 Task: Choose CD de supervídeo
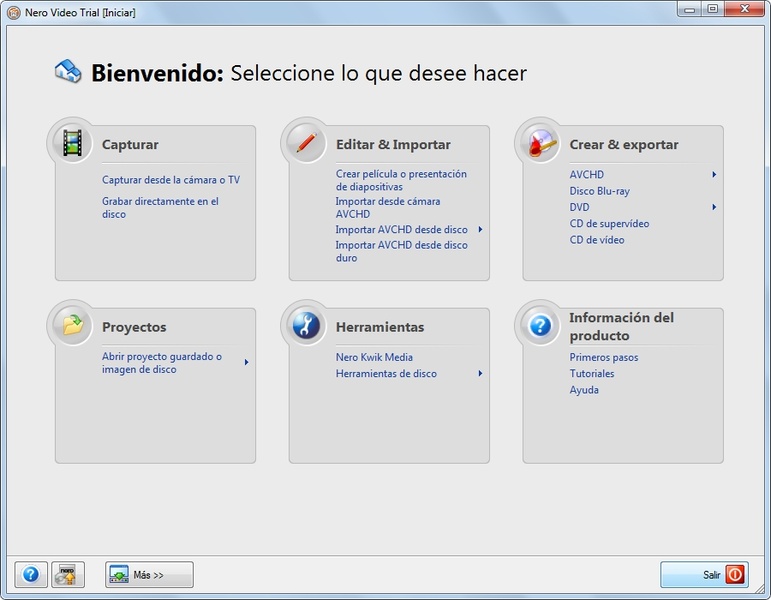coord(609,224)
